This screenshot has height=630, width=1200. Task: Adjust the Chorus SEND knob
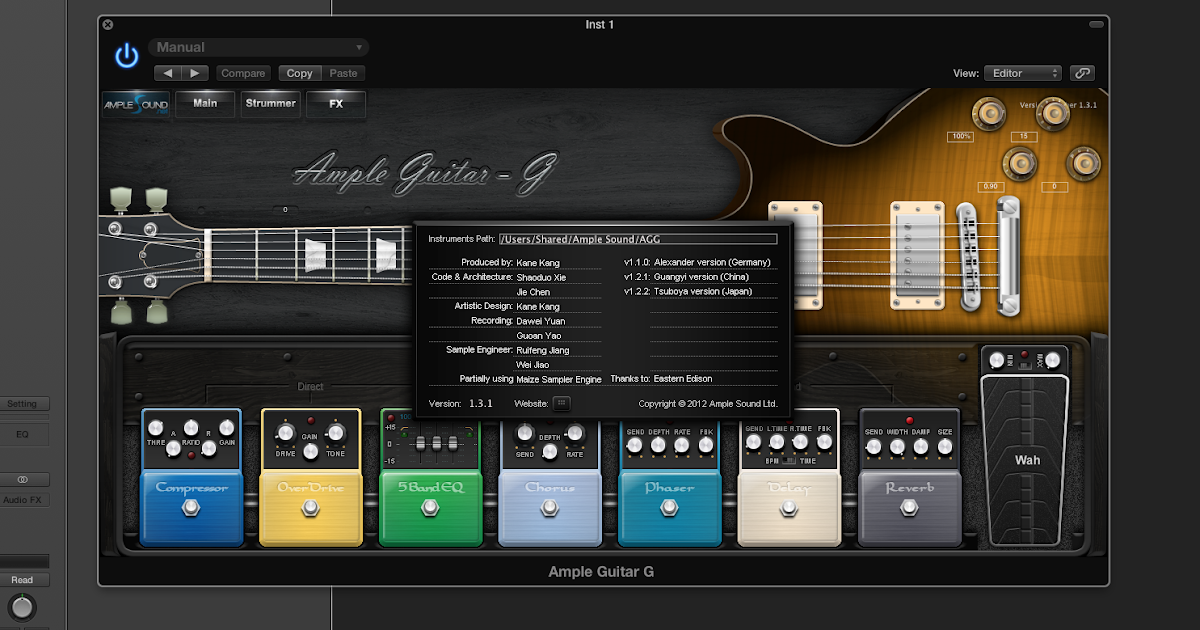coord(525,433)
